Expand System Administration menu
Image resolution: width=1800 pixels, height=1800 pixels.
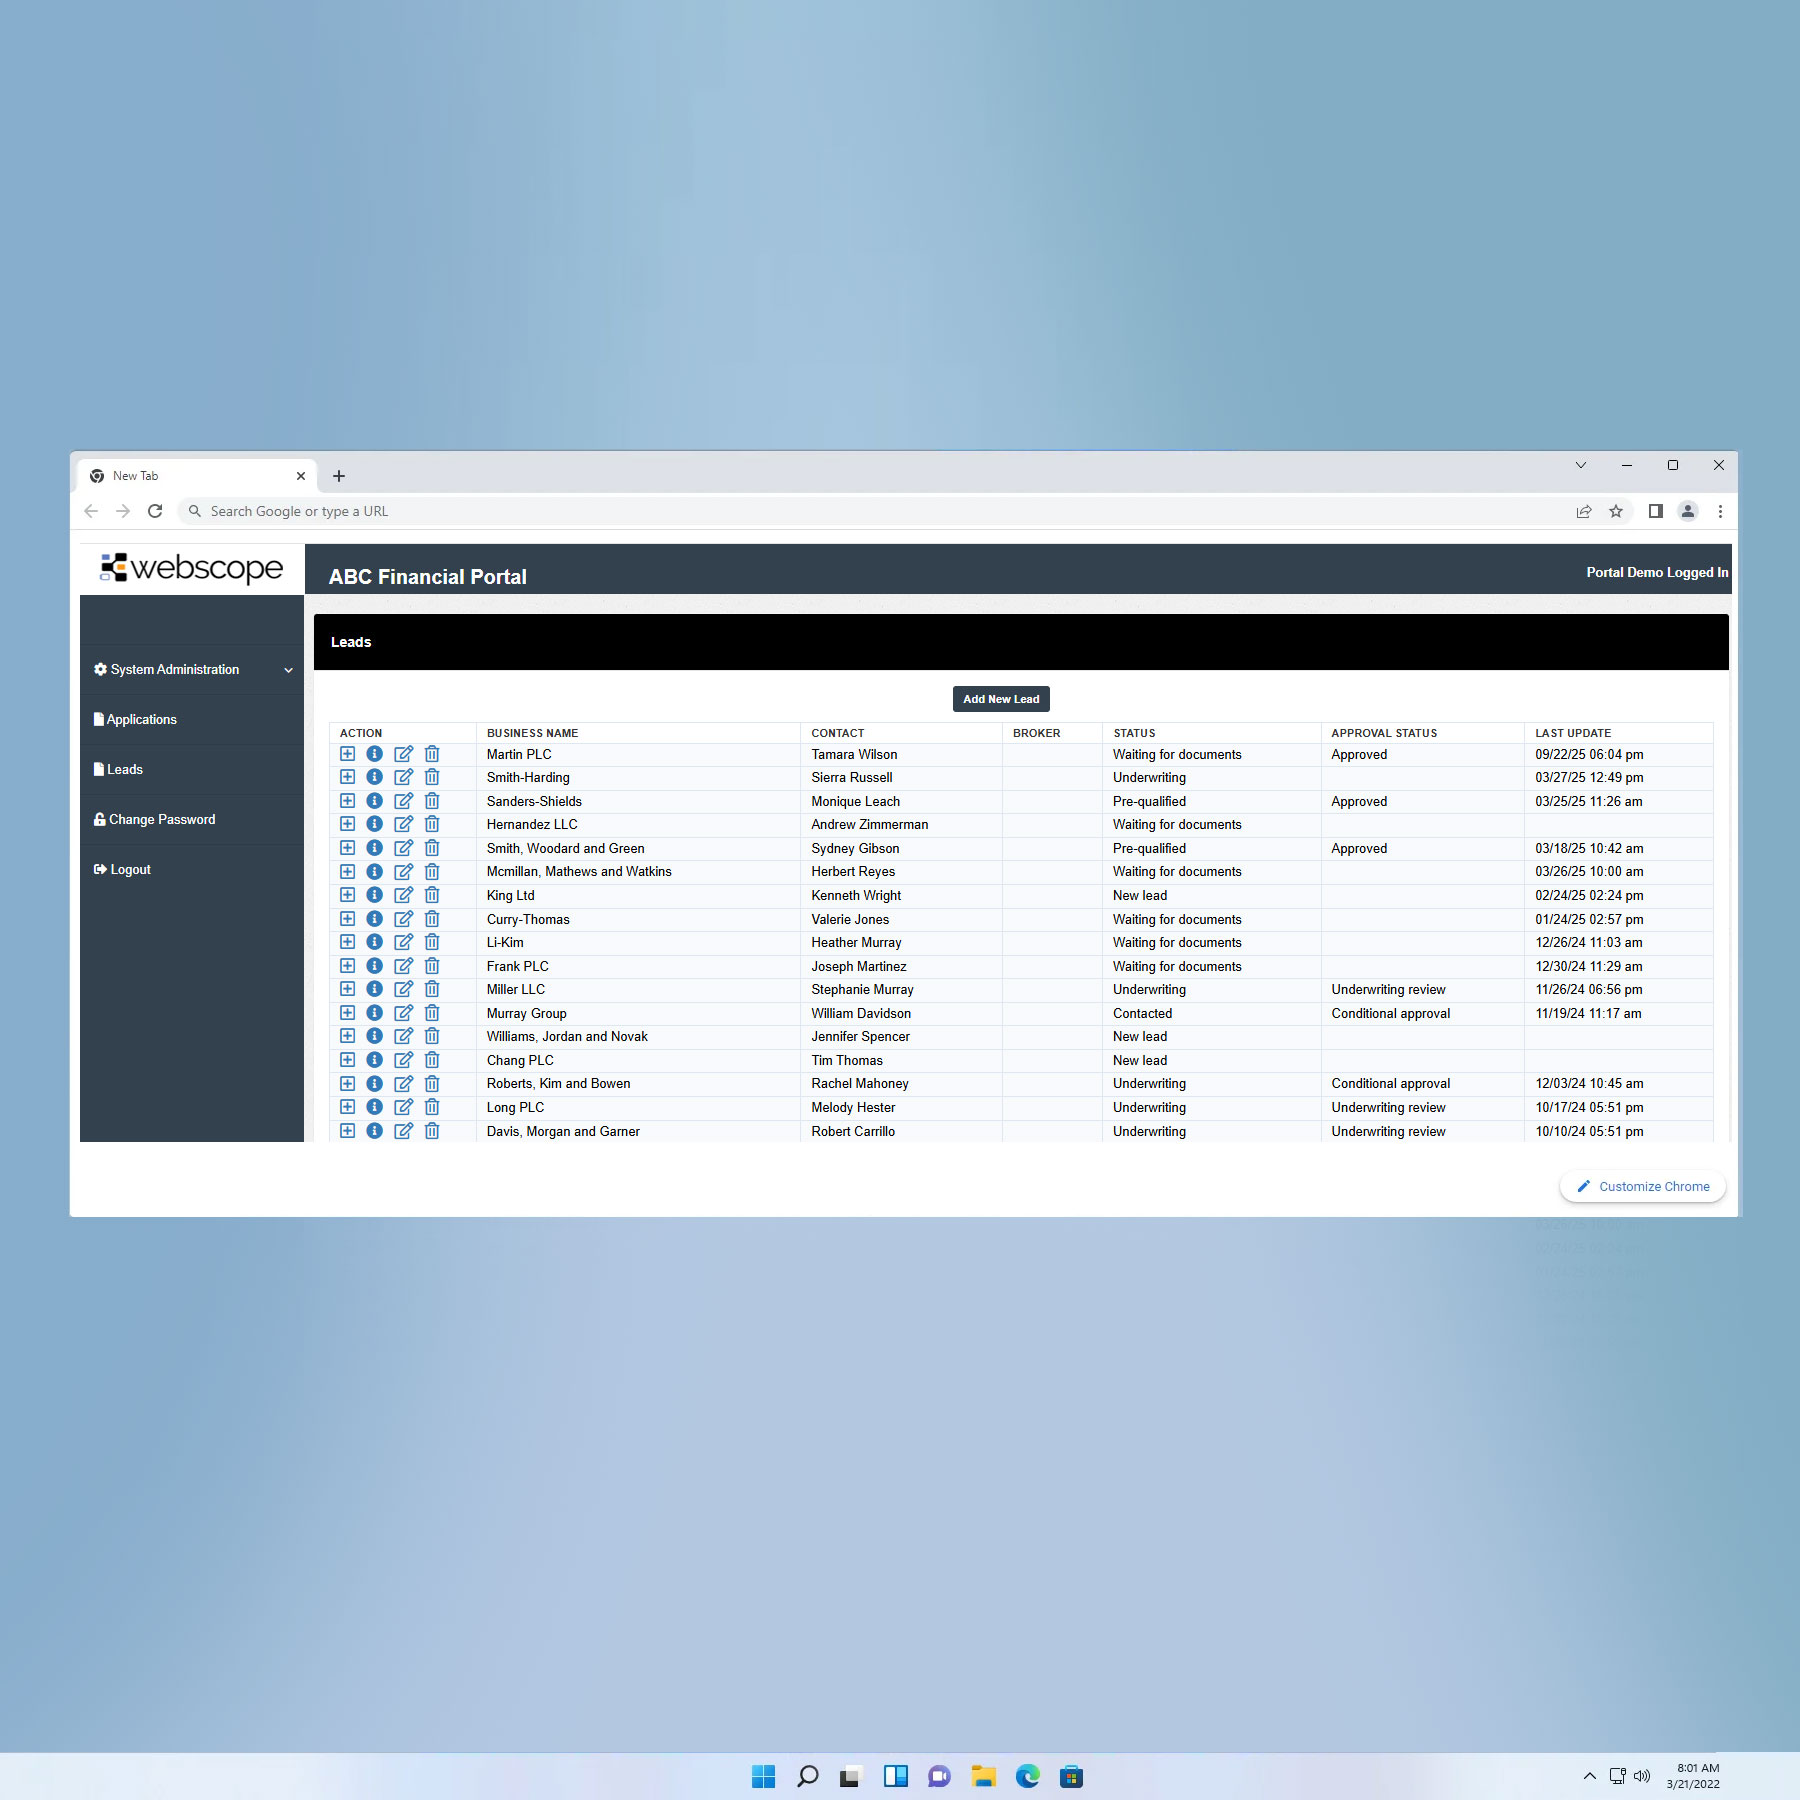pyautogui.click(x=192, y=670)
